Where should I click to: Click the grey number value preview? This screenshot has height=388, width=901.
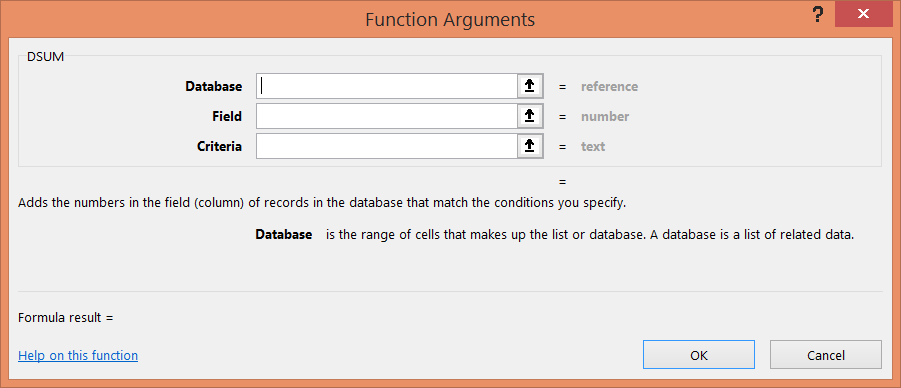[605, 116]
